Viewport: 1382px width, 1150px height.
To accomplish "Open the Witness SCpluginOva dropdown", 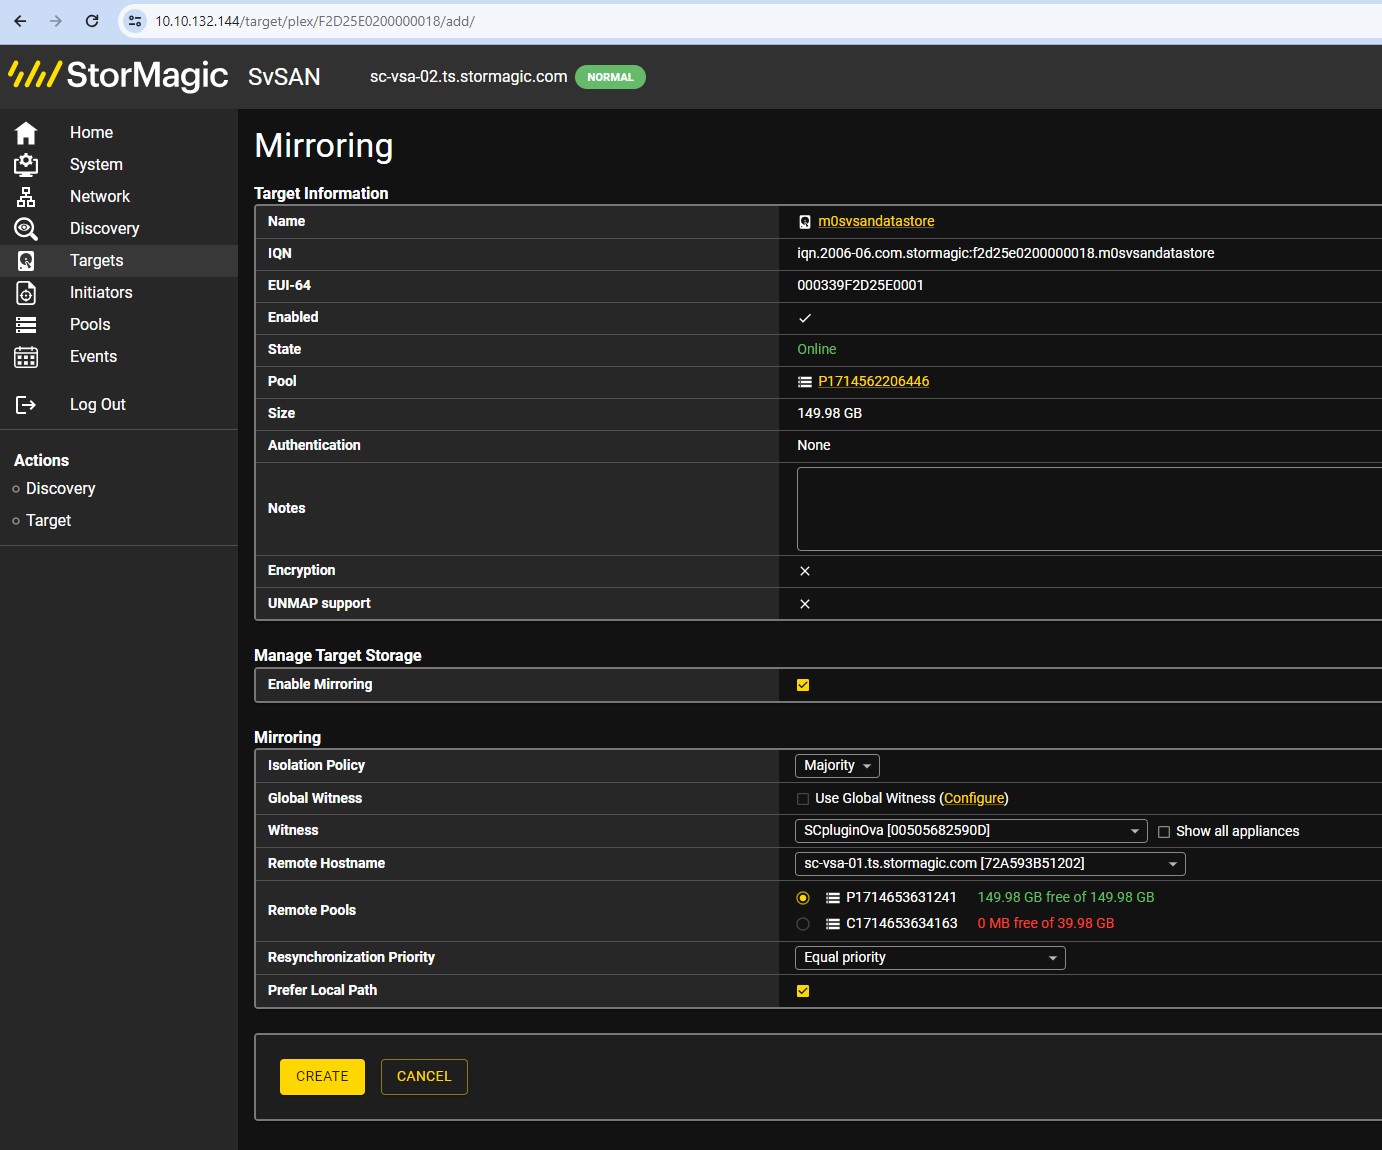I will point(971,831).
